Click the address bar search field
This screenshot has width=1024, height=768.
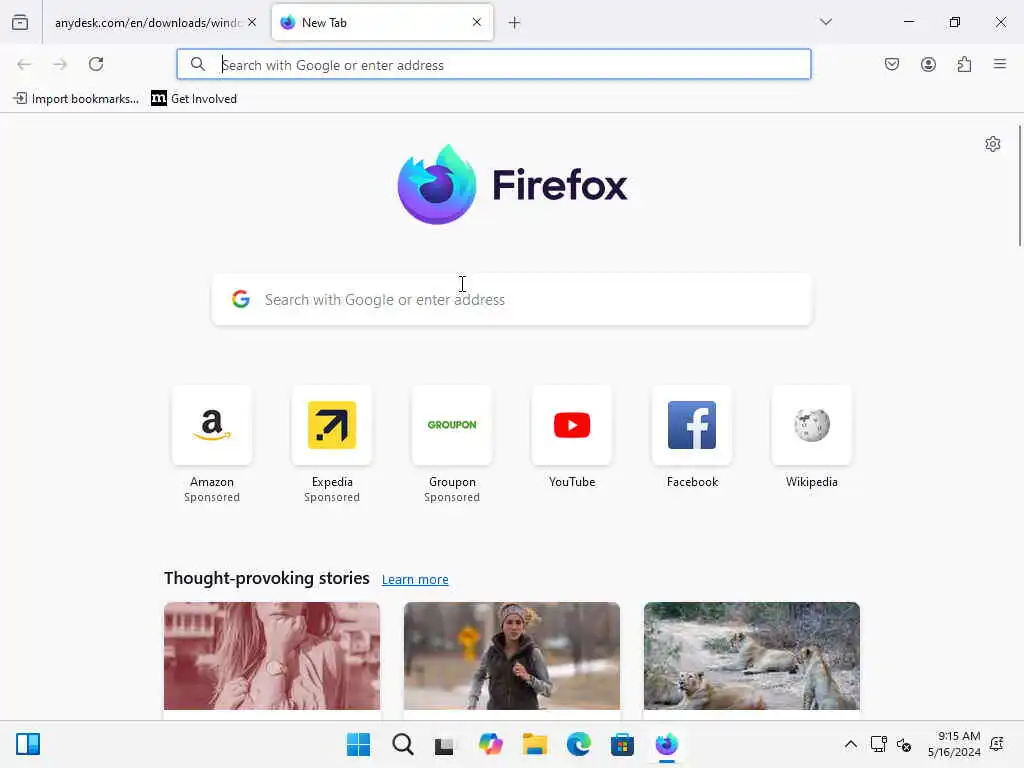coord(494,65)
